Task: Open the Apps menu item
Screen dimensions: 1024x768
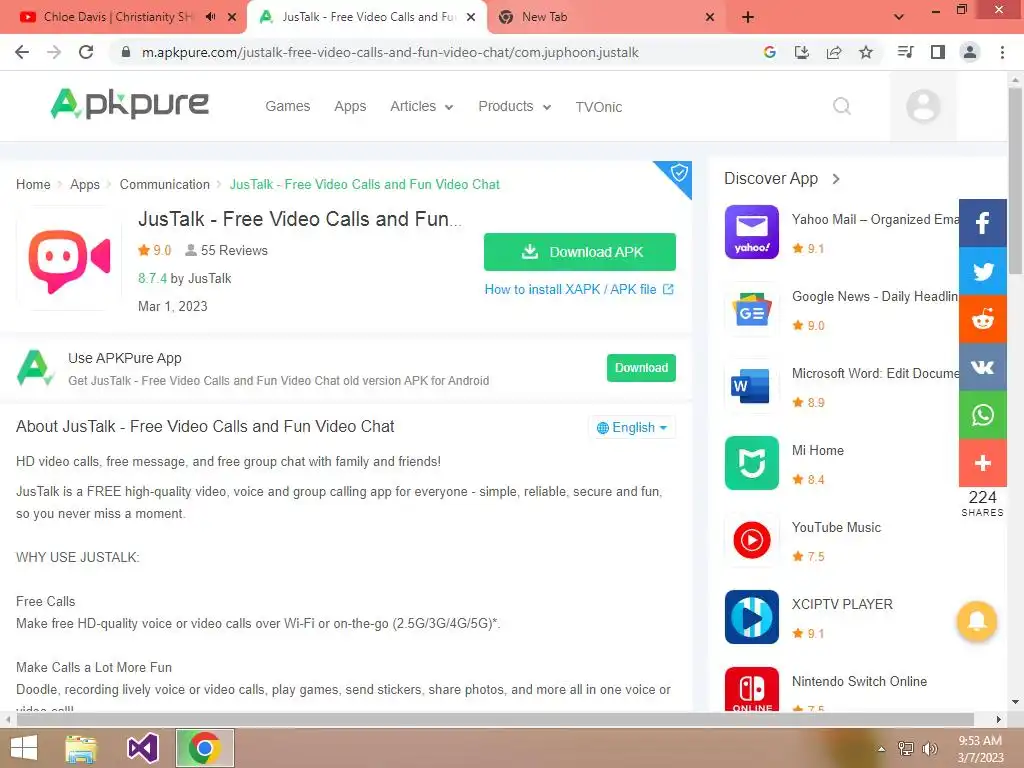Action: coord(350,106)
